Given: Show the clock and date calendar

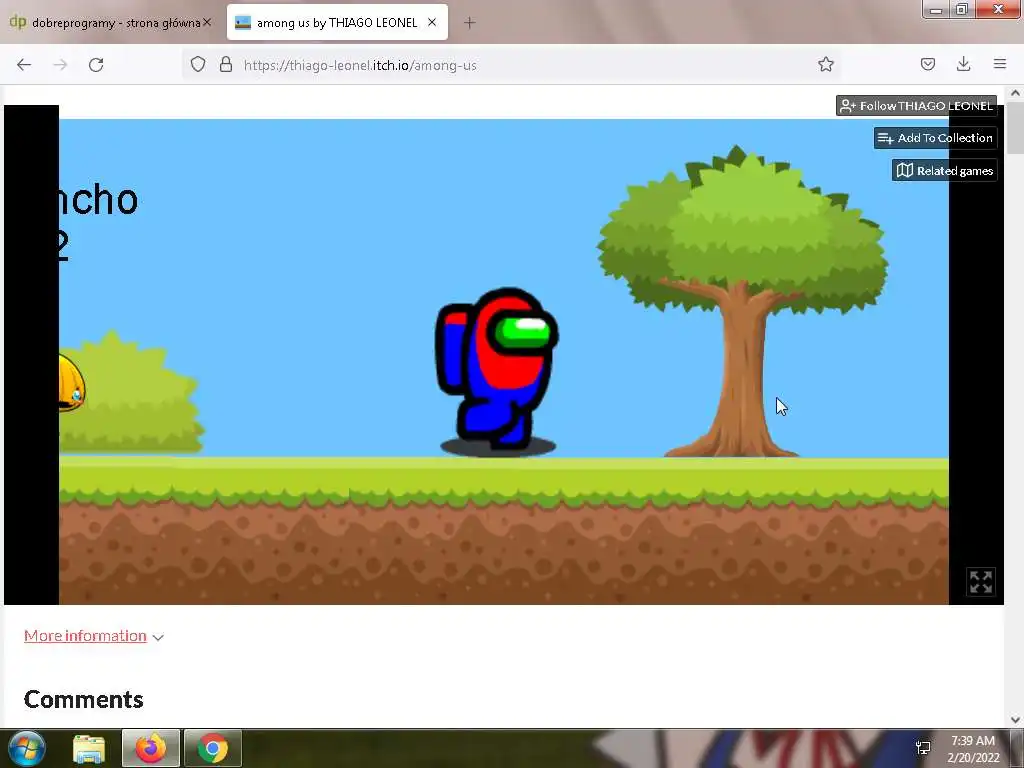Looking at the screenshot, I should (973, 749).
